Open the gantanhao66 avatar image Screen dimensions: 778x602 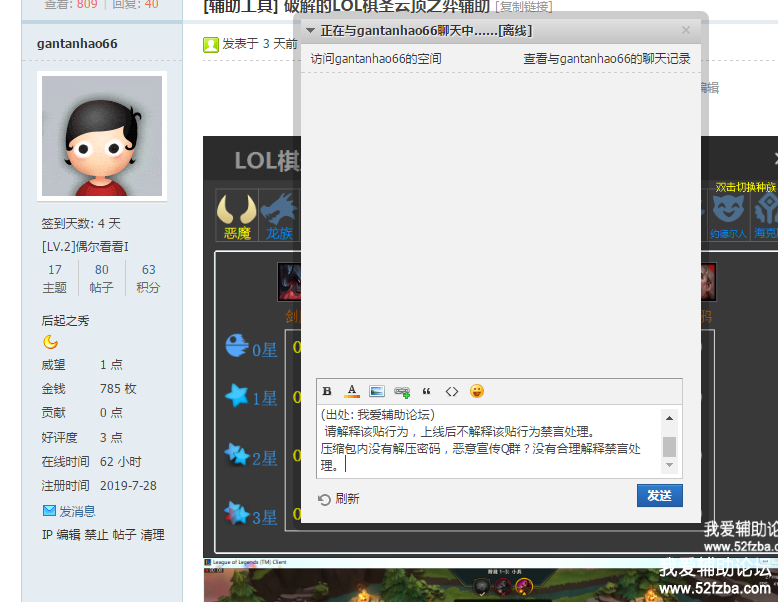pyautogui.click(x=102, y=135)
